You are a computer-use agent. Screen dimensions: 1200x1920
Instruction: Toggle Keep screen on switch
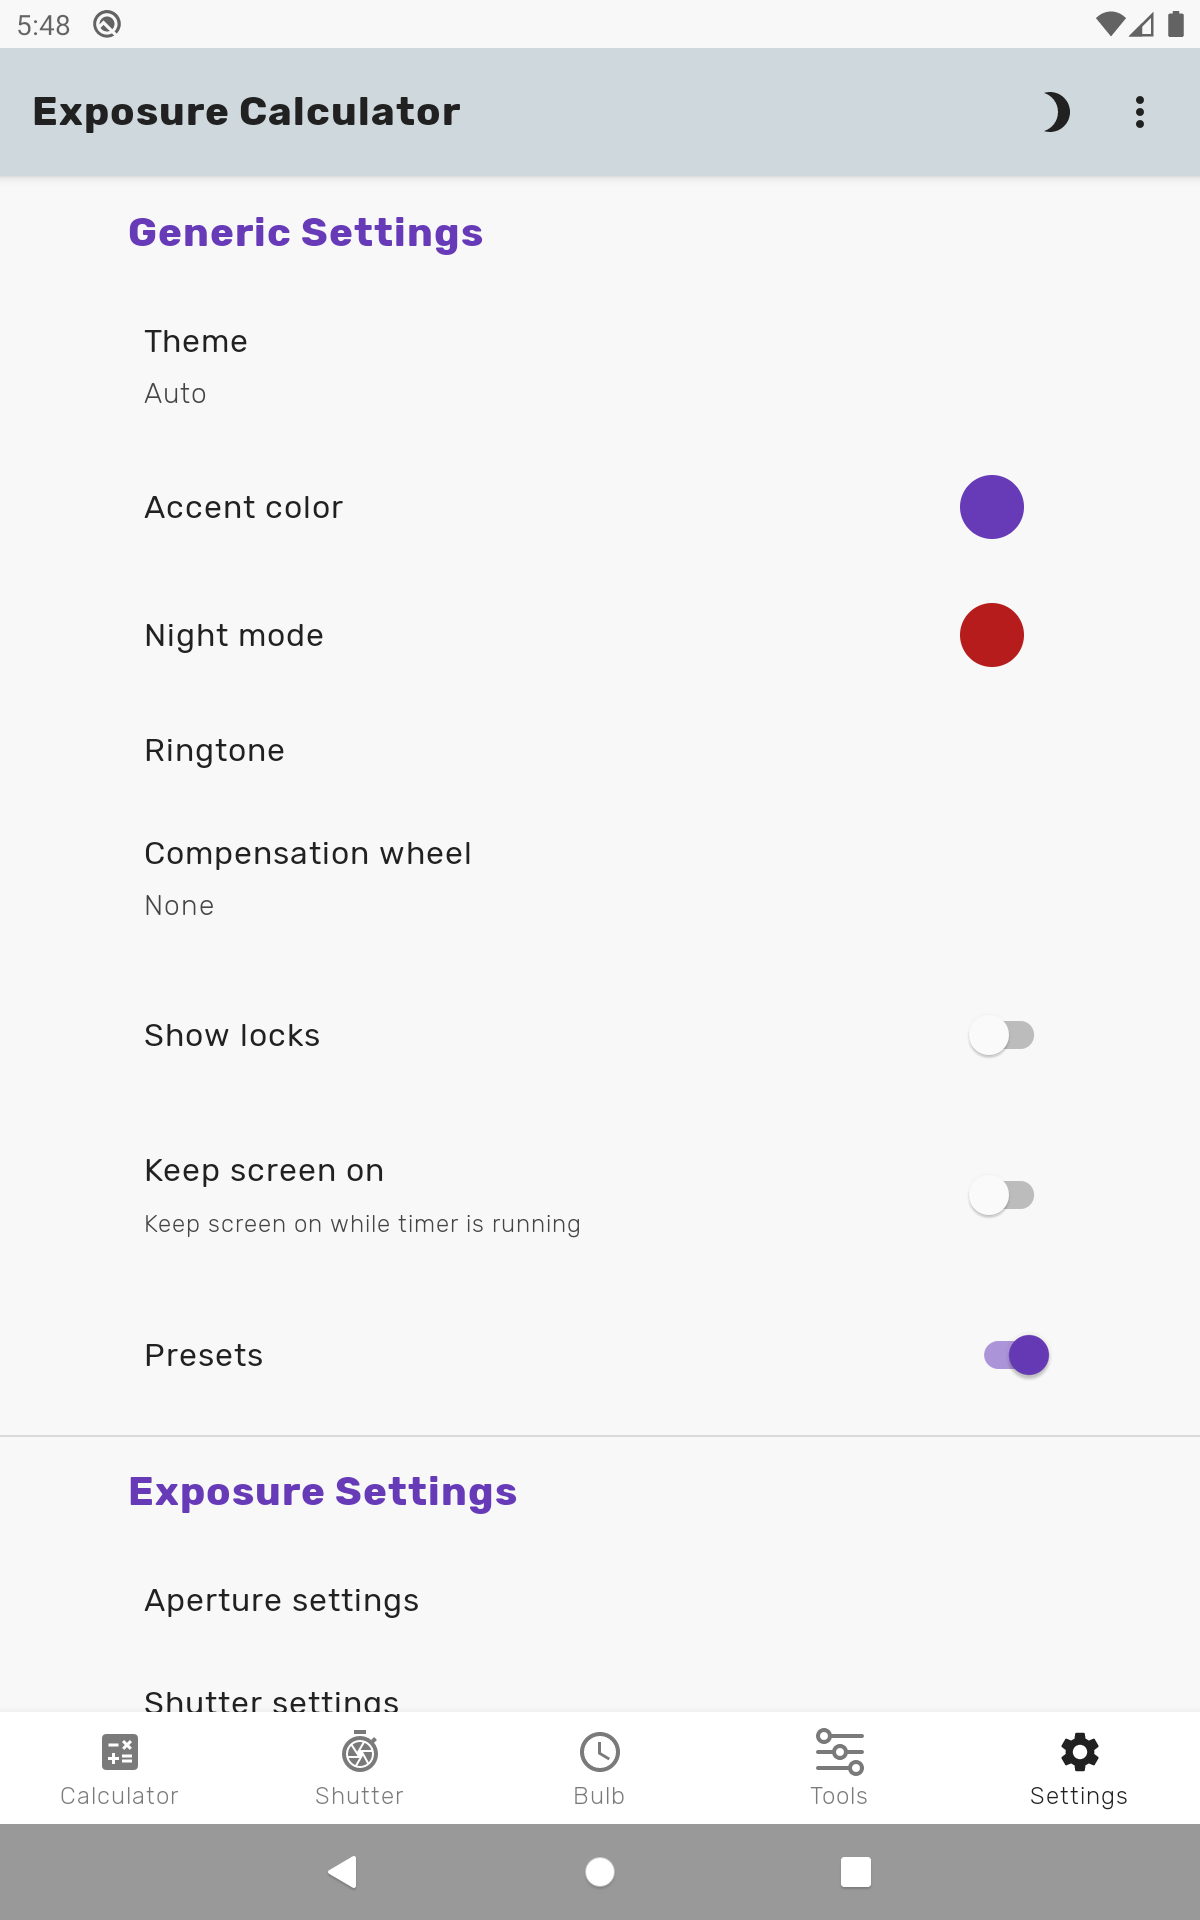tap(1002, 1195)
